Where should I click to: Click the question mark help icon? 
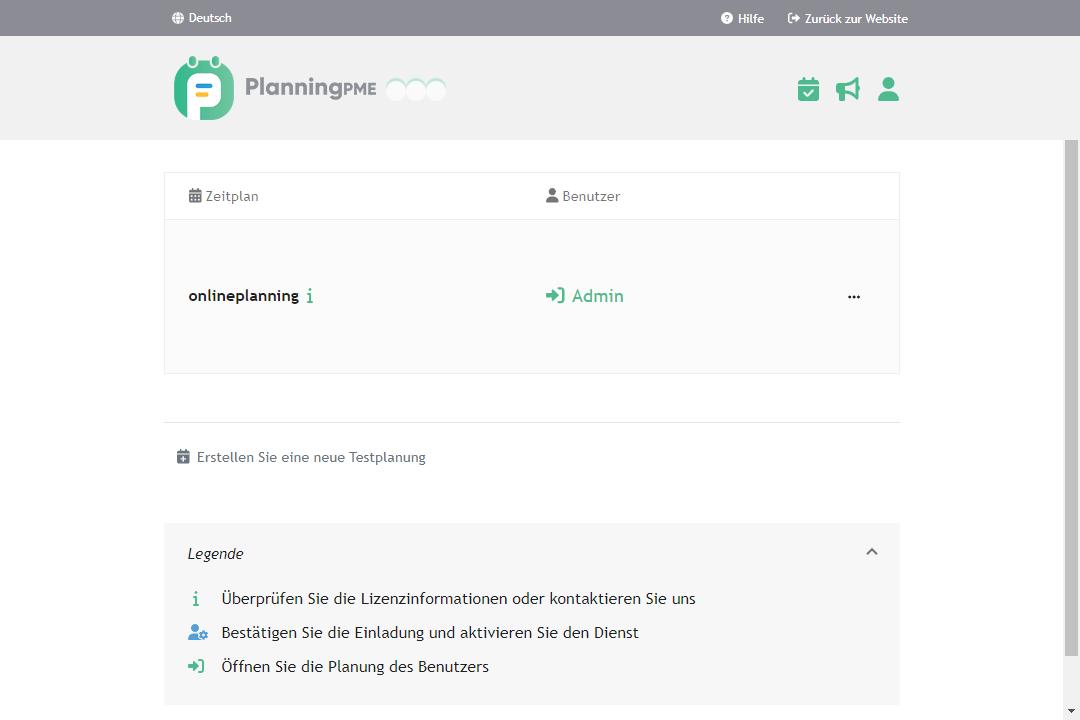point(727,18)
